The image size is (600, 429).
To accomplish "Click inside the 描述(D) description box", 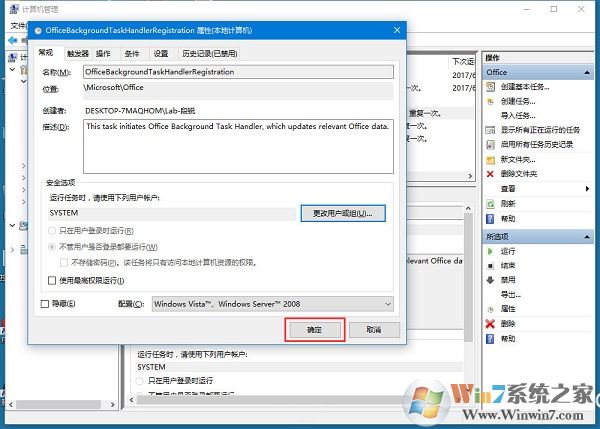I will 238,147.
